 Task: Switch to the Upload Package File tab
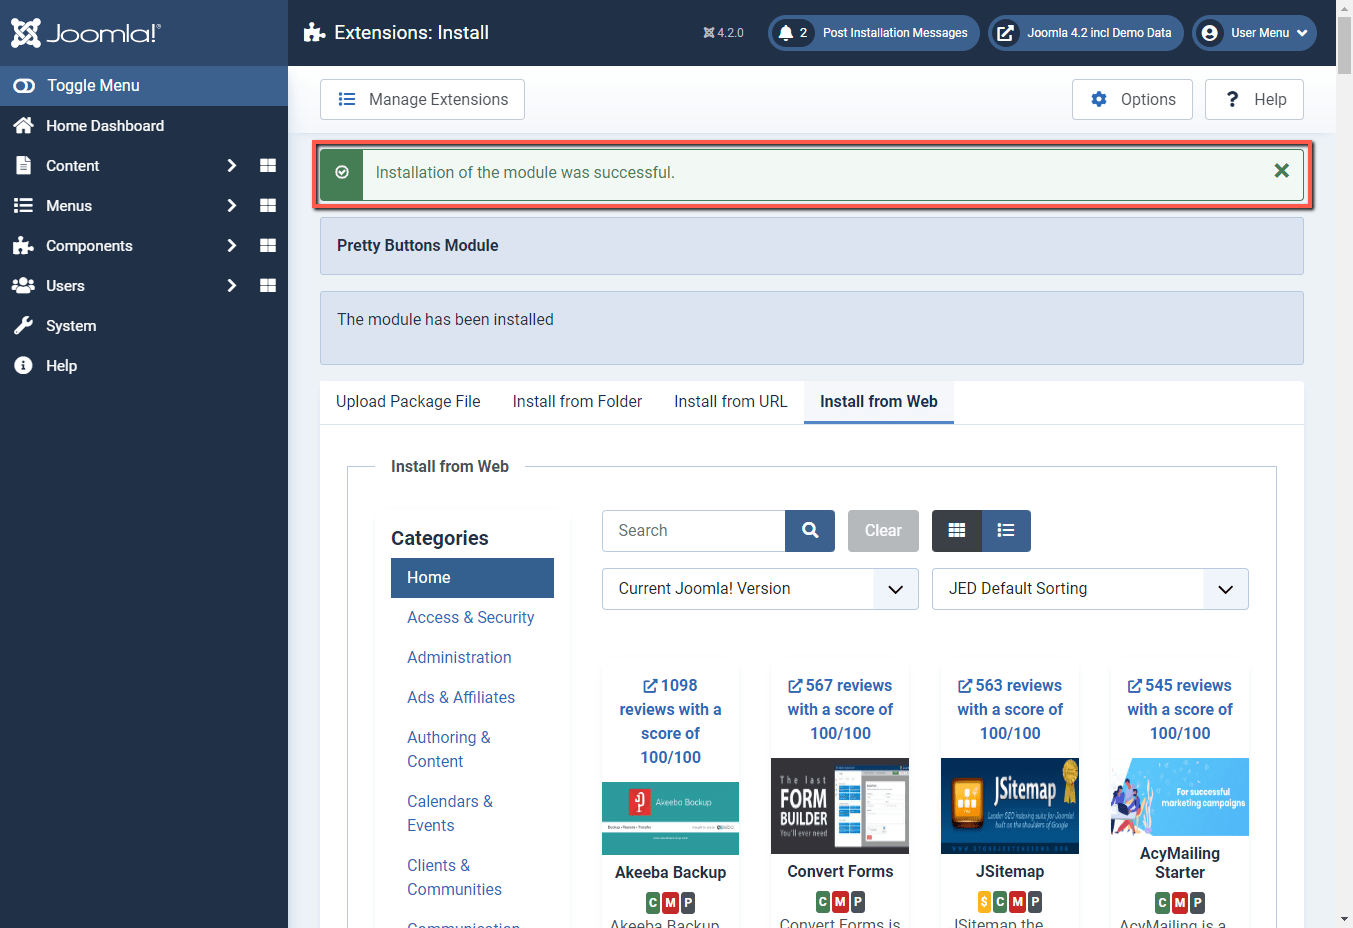point(407,401)
